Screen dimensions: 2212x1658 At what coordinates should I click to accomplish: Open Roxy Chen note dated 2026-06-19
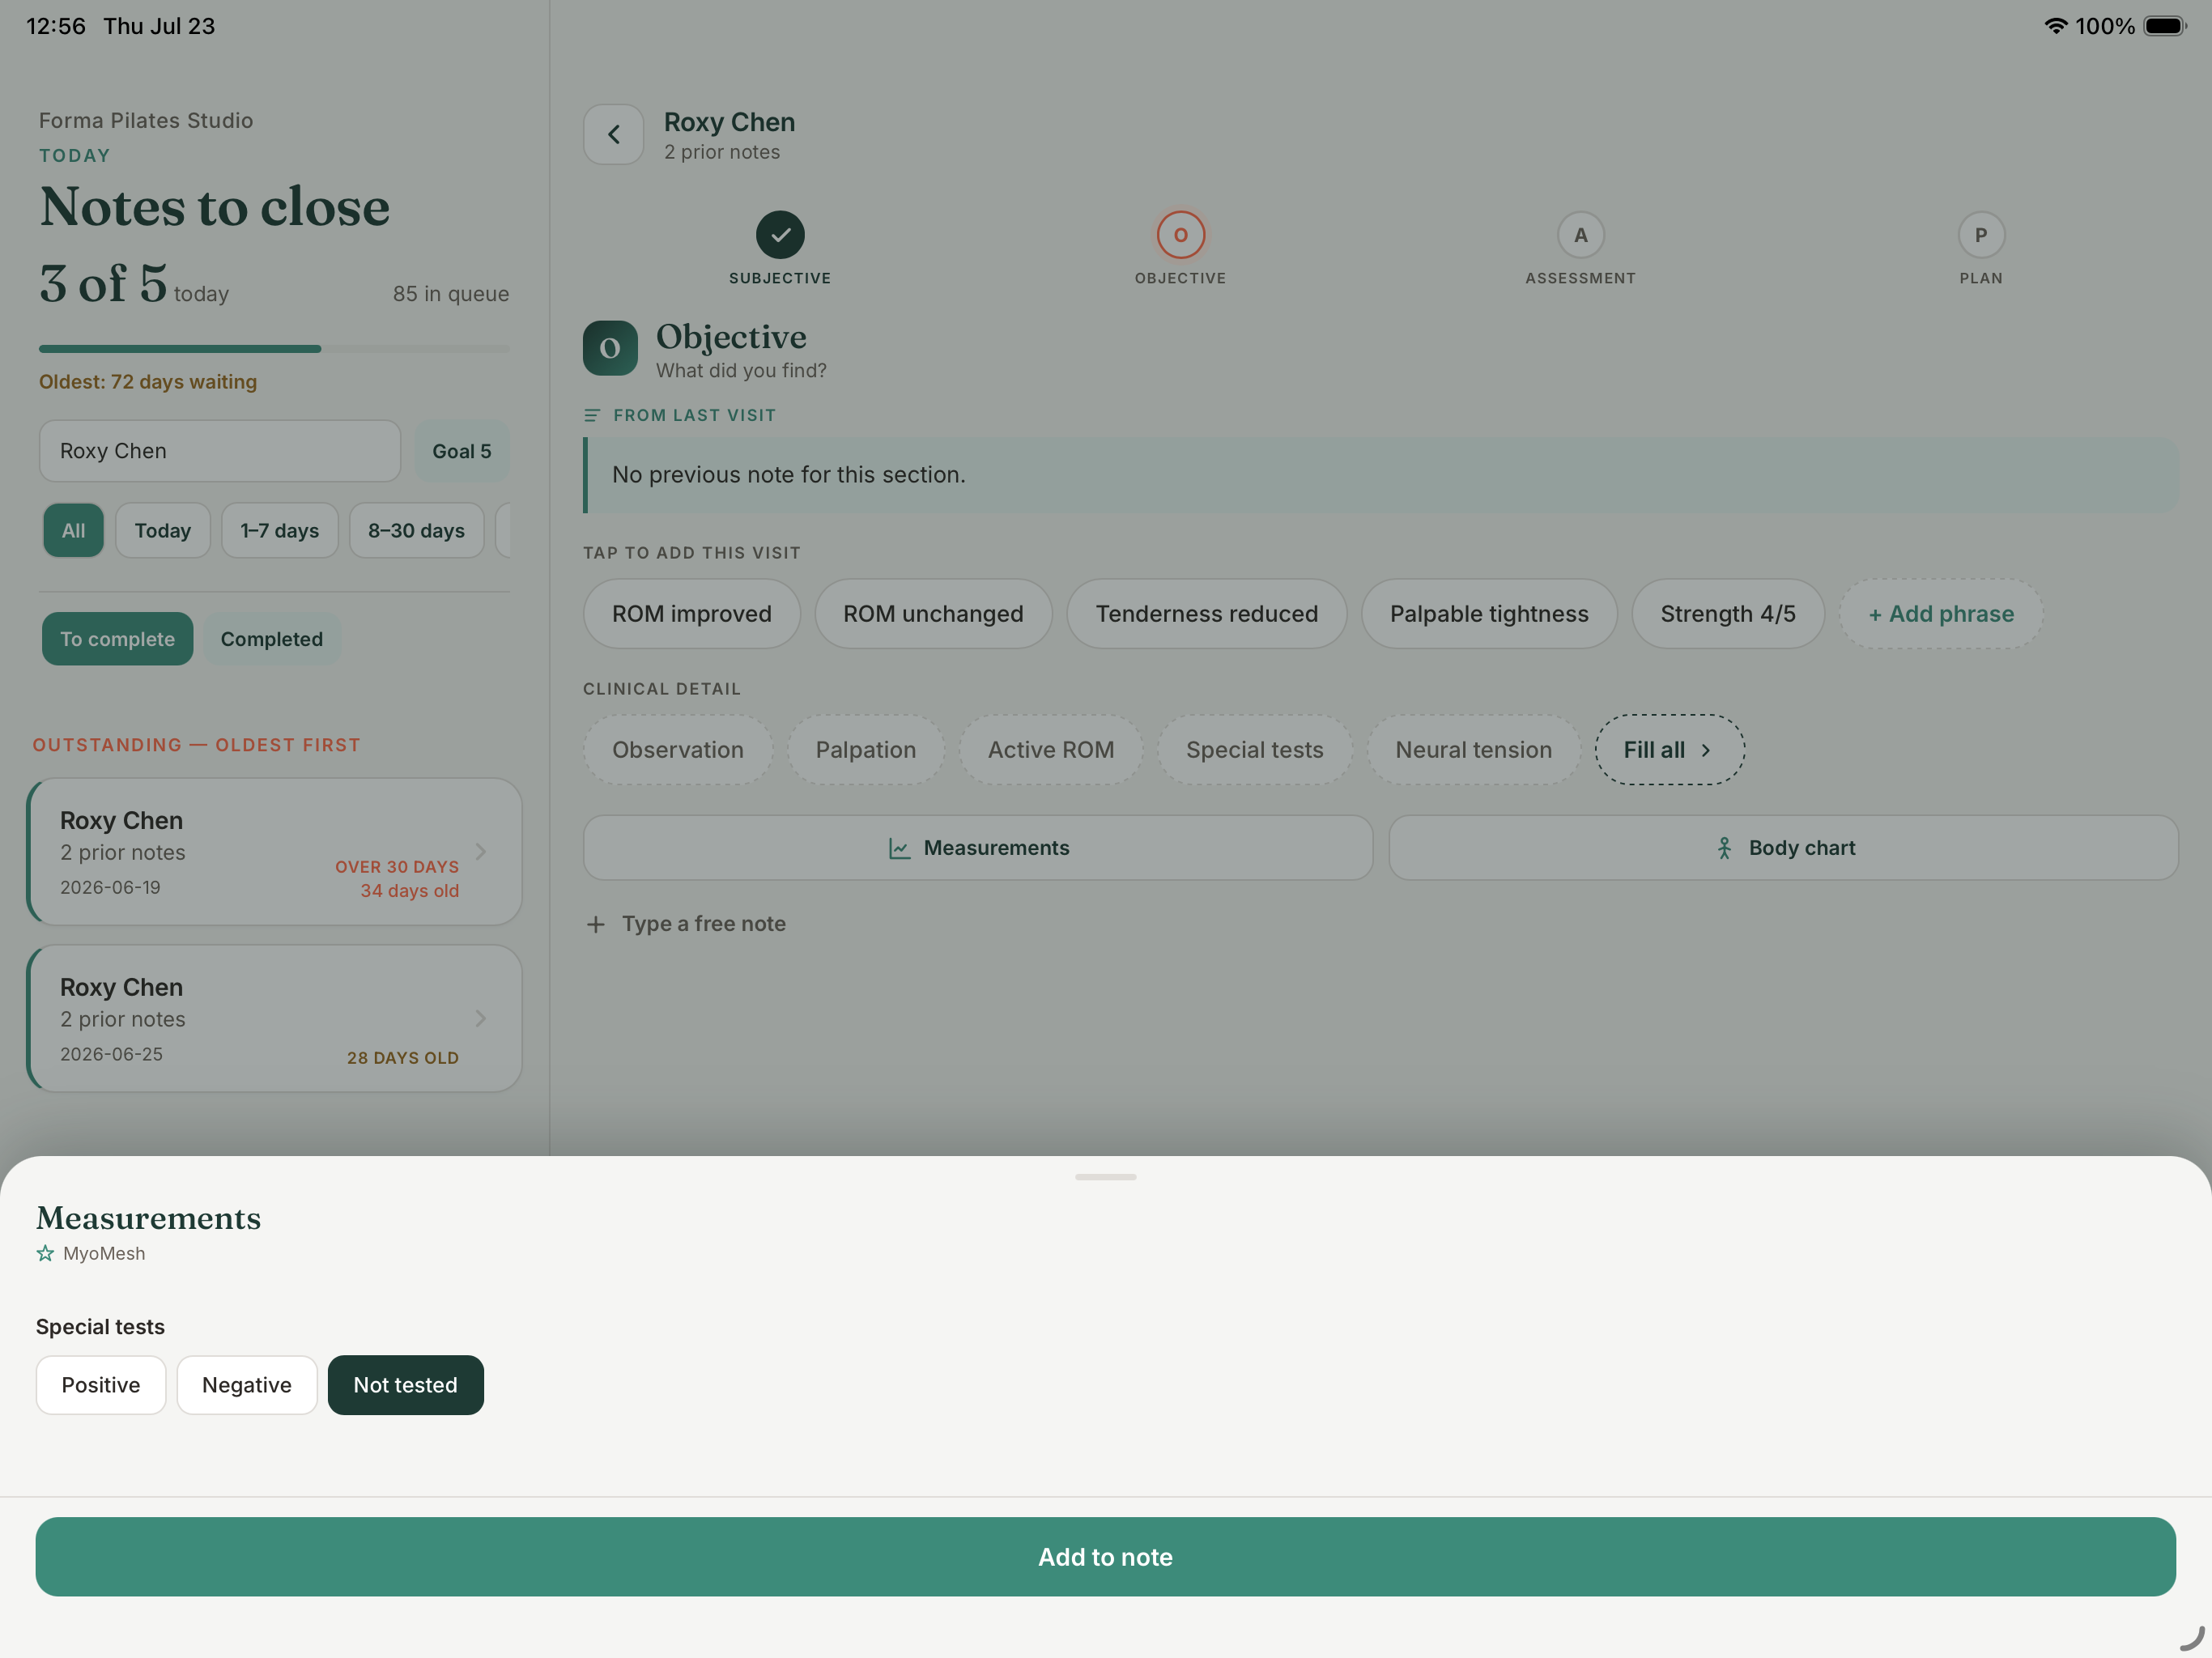(275, 852)
